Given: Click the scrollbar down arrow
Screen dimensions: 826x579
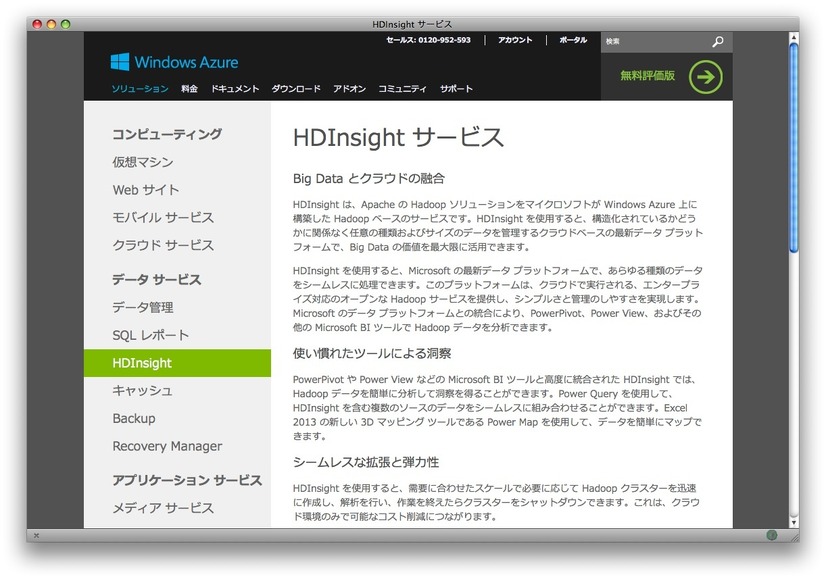Looking at the screenshot, I should 793,523.
